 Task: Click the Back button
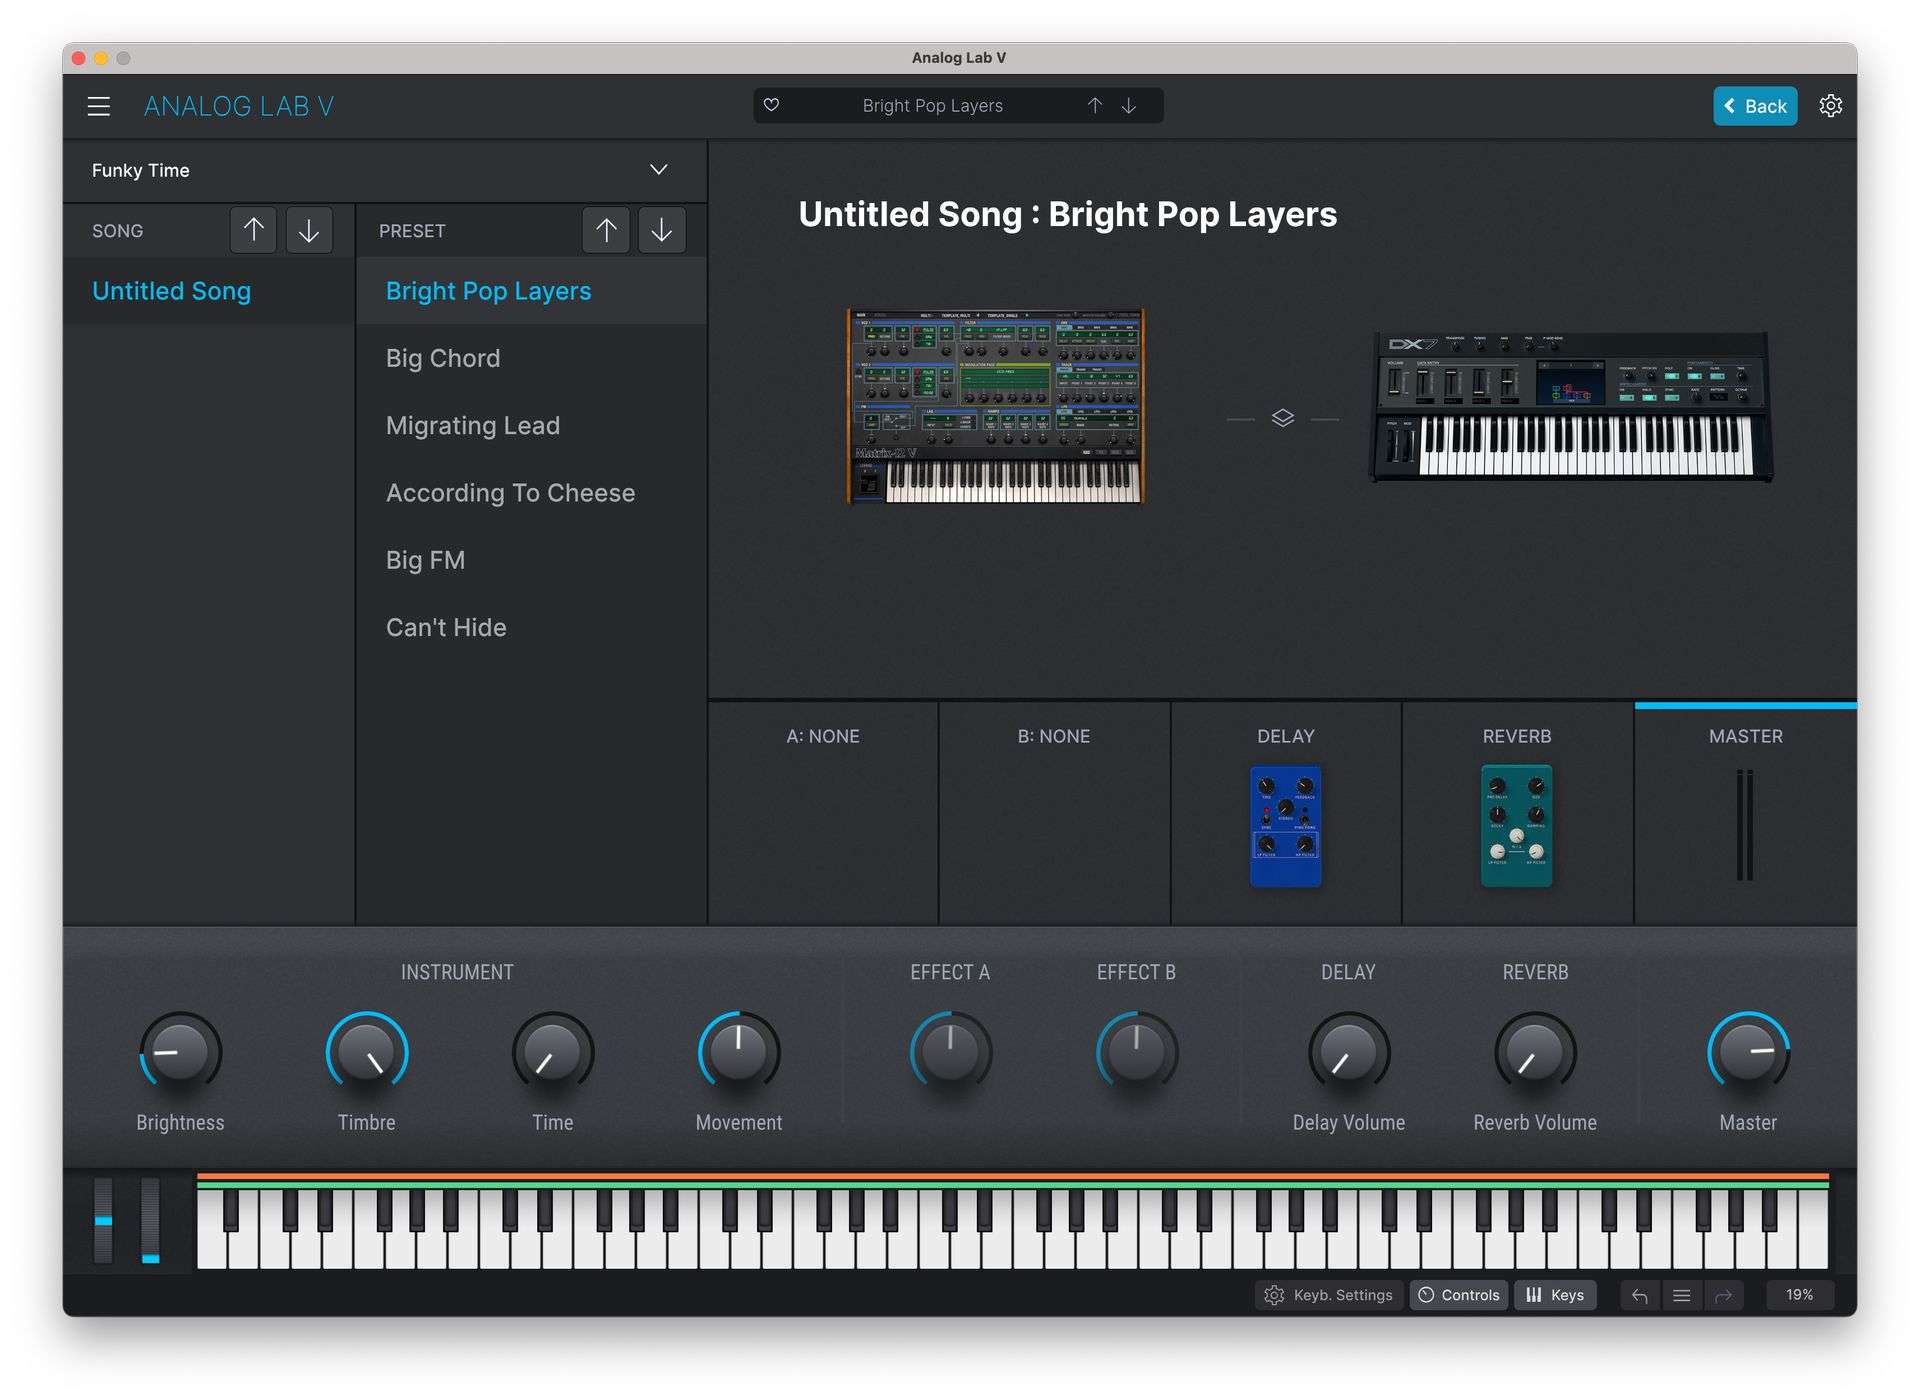[x=1754, y=106]
